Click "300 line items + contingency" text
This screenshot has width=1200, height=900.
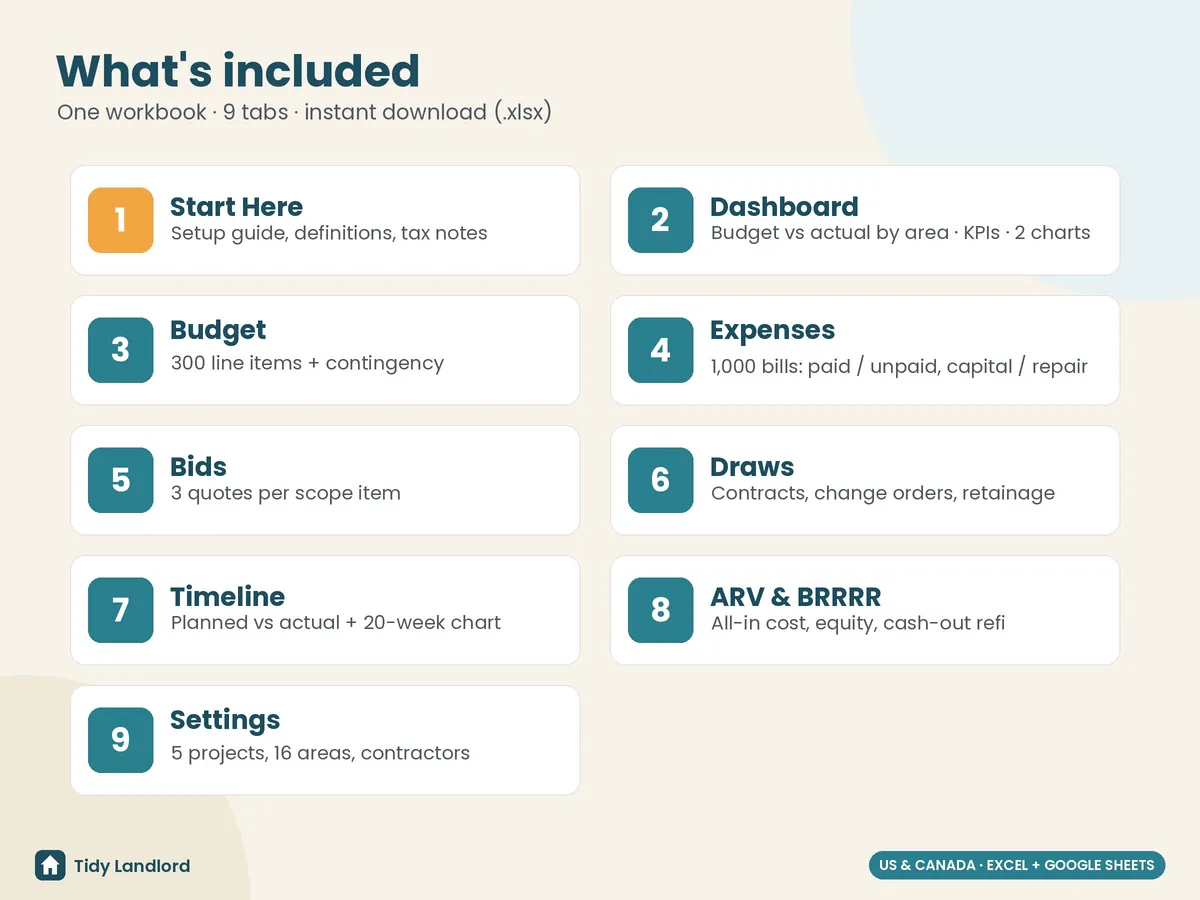coord(307,364)
